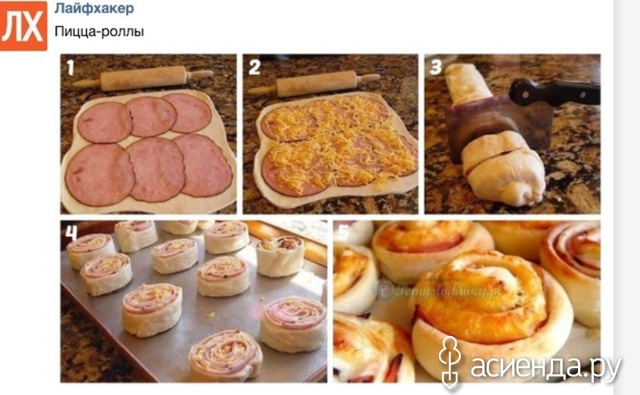640x395 pixels.
Task: Click the rolling pin in step 1 photo
Action: [x=144, y=78]
